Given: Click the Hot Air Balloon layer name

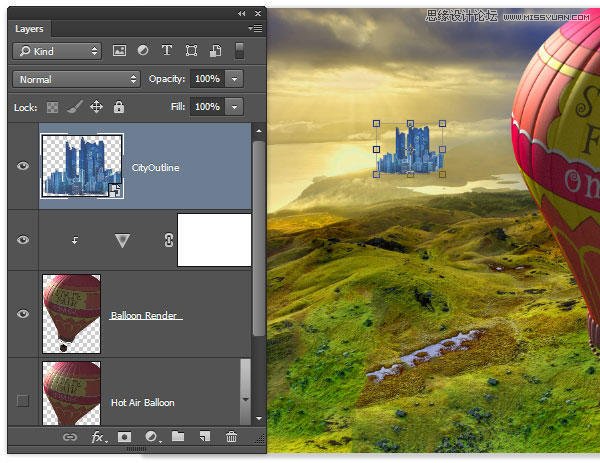Looking at the screenshot, I should coord(143,403).
